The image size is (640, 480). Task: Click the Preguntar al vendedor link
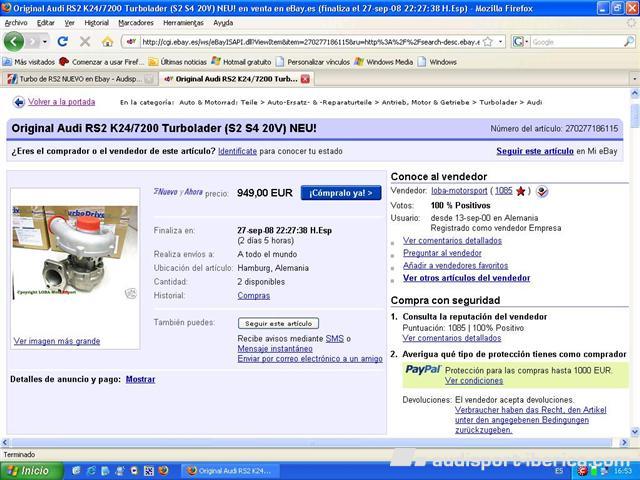[442, 253]
